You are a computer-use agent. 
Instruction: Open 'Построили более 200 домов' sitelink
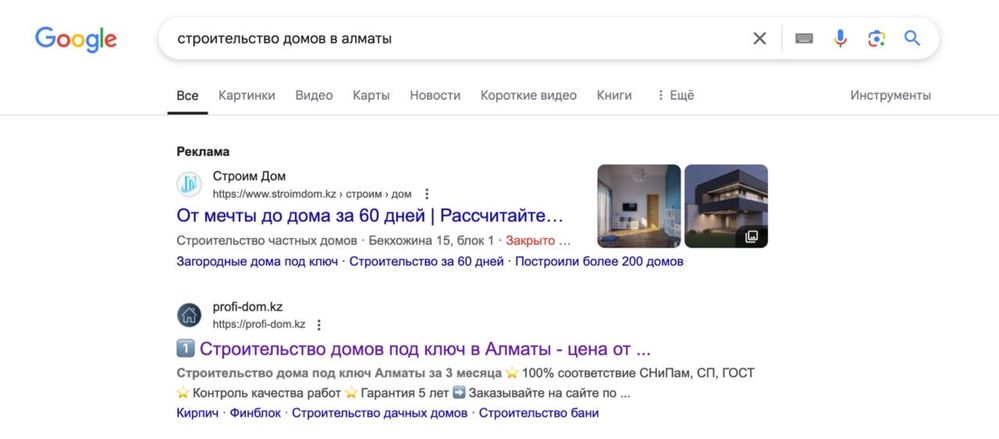point(599,261)
